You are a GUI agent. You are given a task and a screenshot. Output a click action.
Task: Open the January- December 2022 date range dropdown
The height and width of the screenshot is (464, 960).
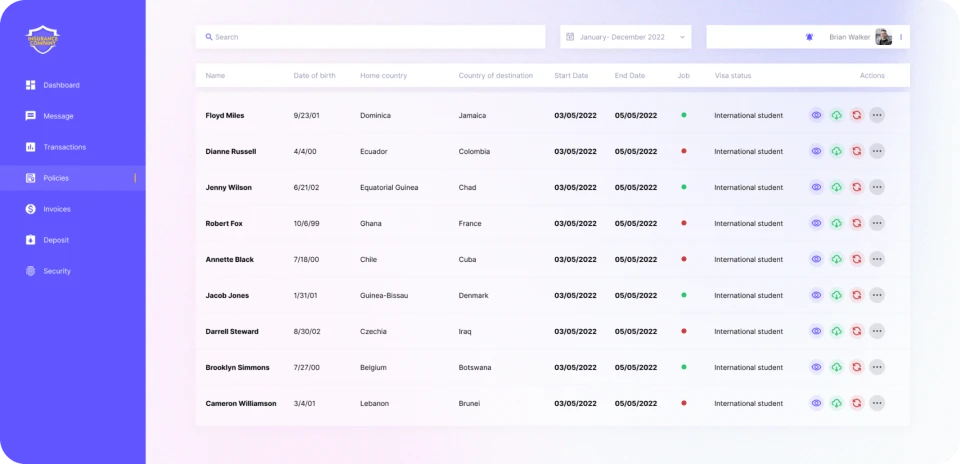626,37
